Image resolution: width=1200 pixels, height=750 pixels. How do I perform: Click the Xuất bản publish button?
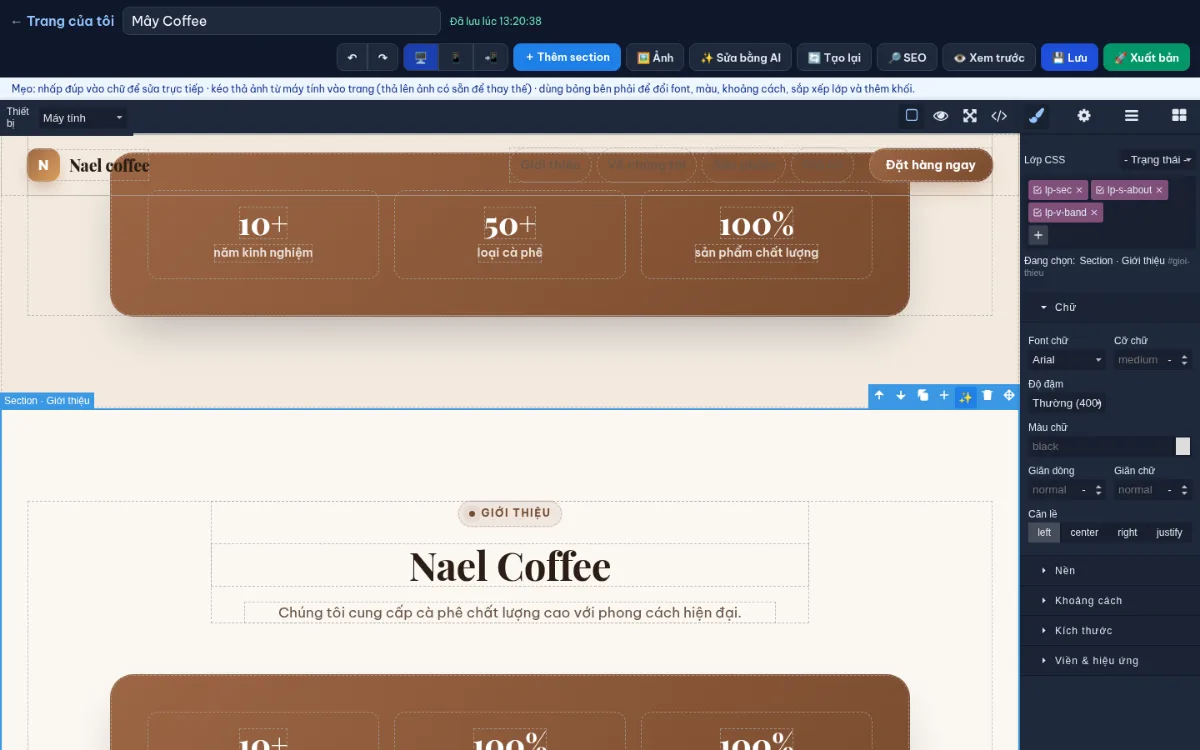[1146, 58]
